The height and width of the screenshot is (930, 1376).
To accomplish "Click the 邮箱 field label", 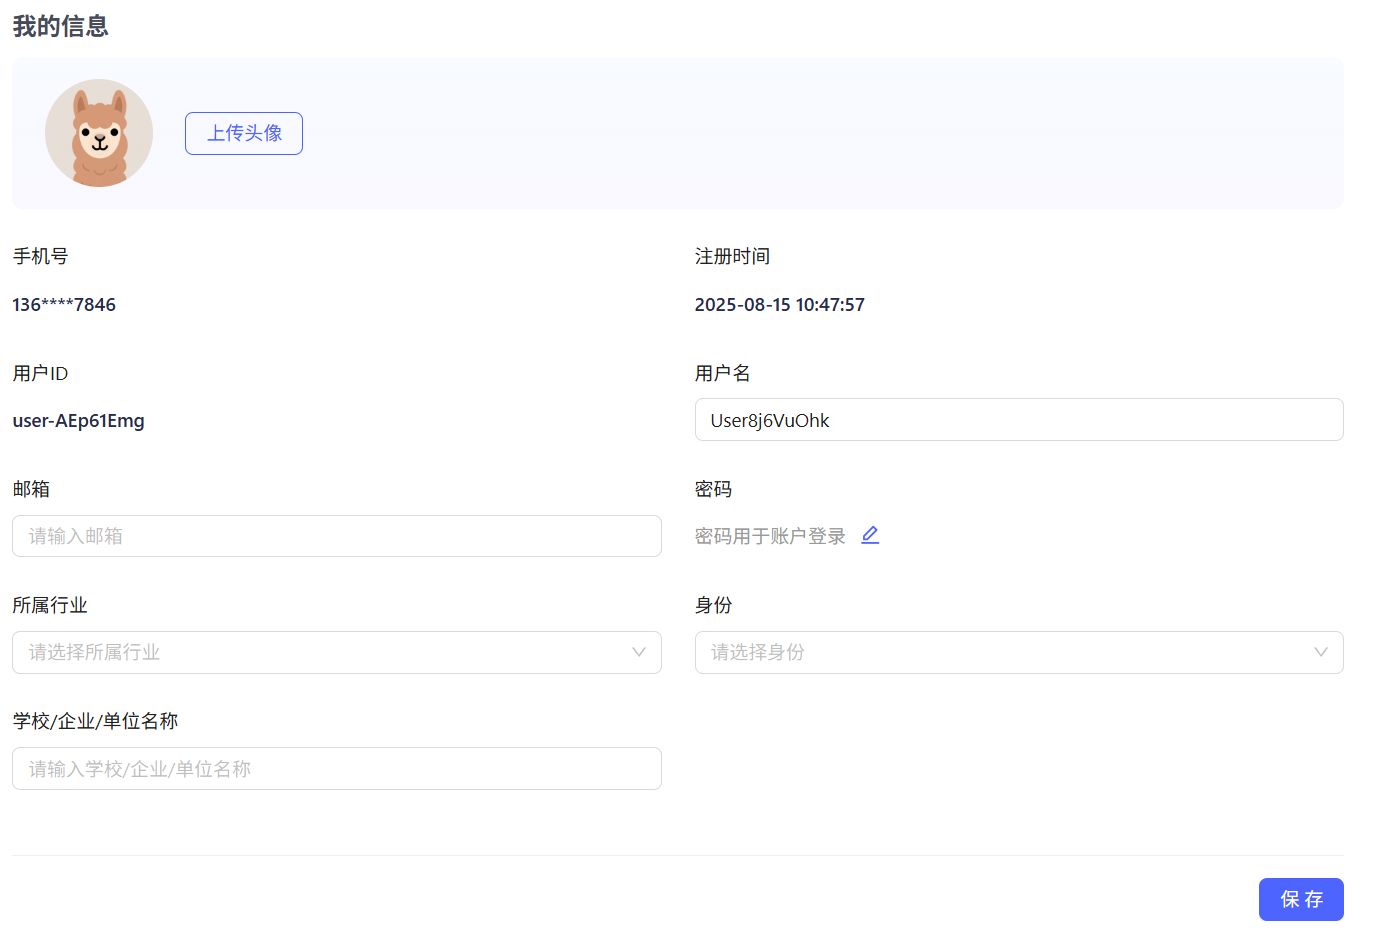I will pyautogui.click(x=31, y=489).
